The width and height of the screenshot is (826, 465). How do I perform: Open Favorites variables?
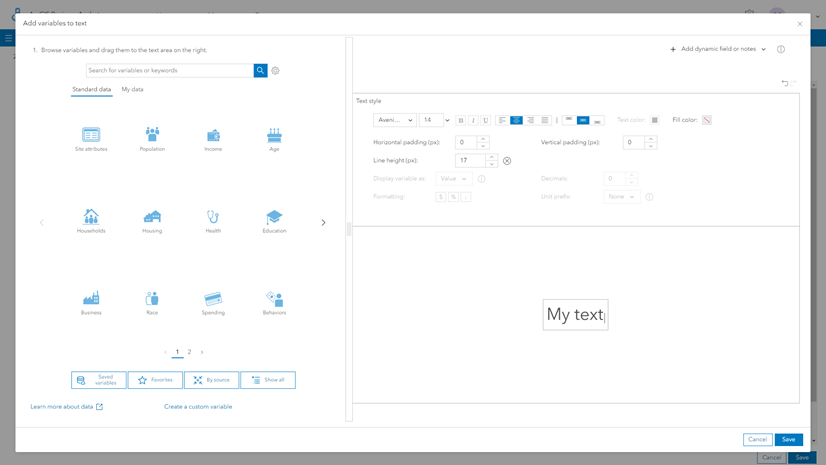(x=155, y=380)
